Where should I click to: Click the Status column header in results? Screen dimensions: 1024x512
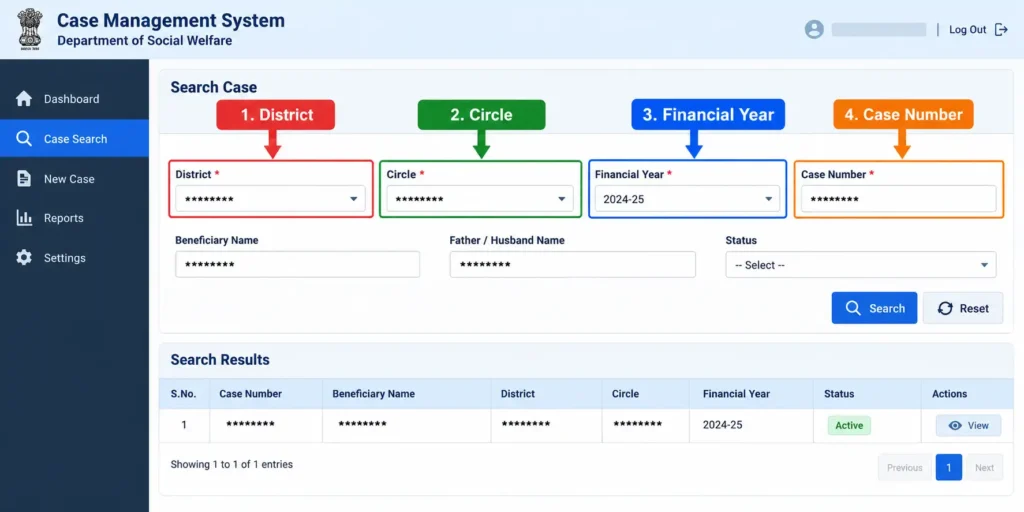[839, 394]
